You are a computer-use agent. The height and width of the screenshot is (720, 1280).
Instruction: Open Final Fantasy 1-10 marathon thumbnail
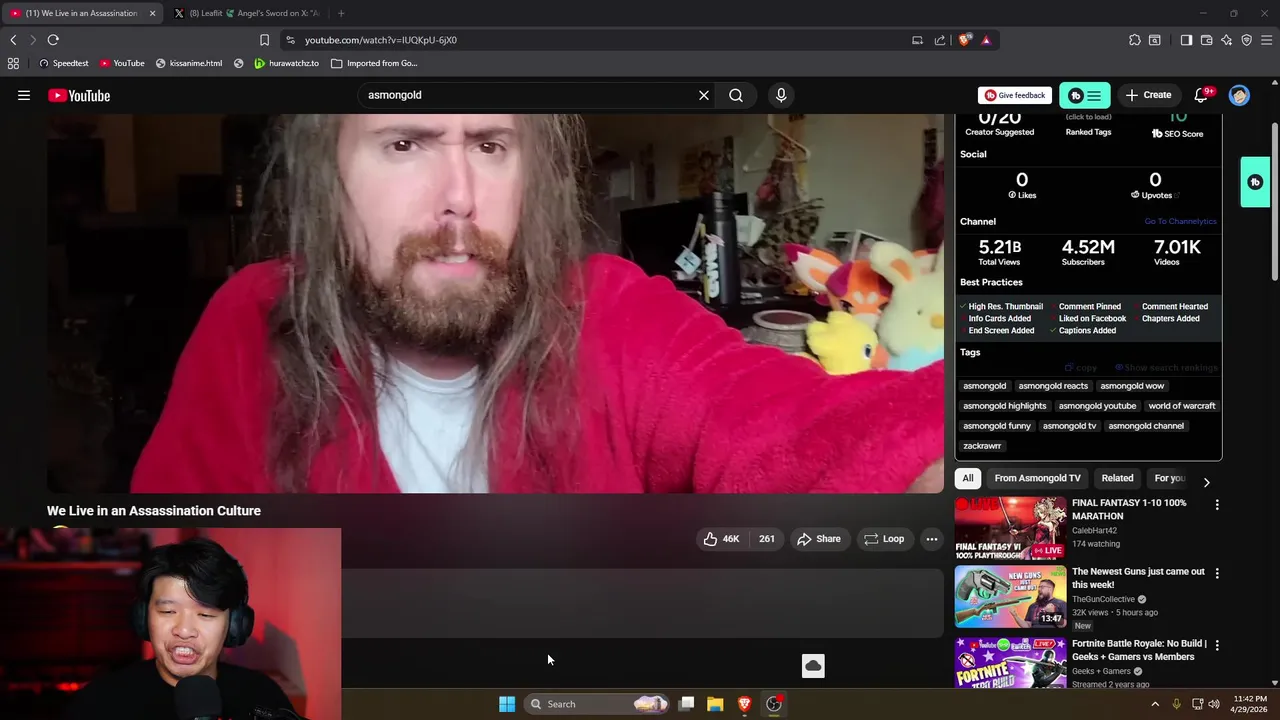coord(1010,528)
